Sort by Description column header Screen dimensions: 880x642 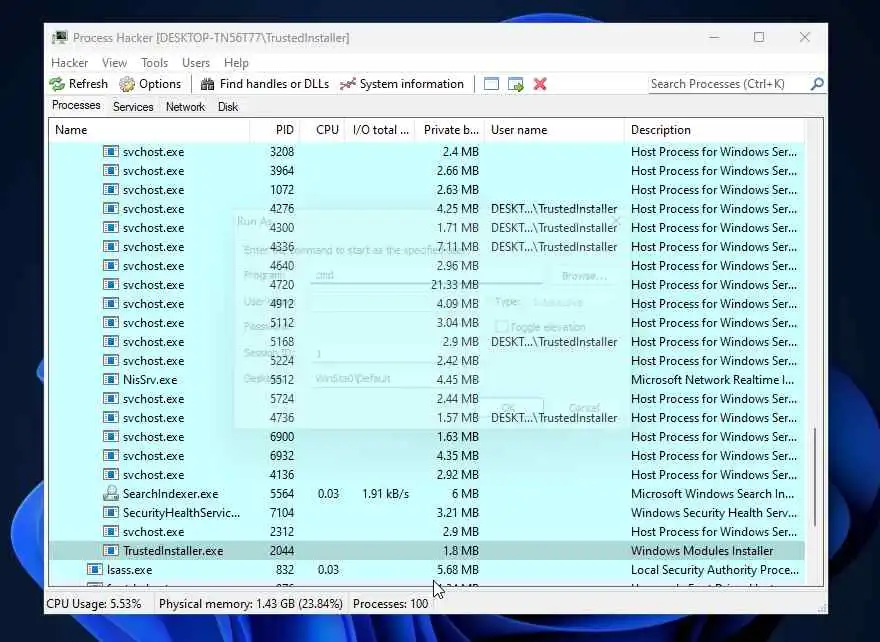(714, 130)
